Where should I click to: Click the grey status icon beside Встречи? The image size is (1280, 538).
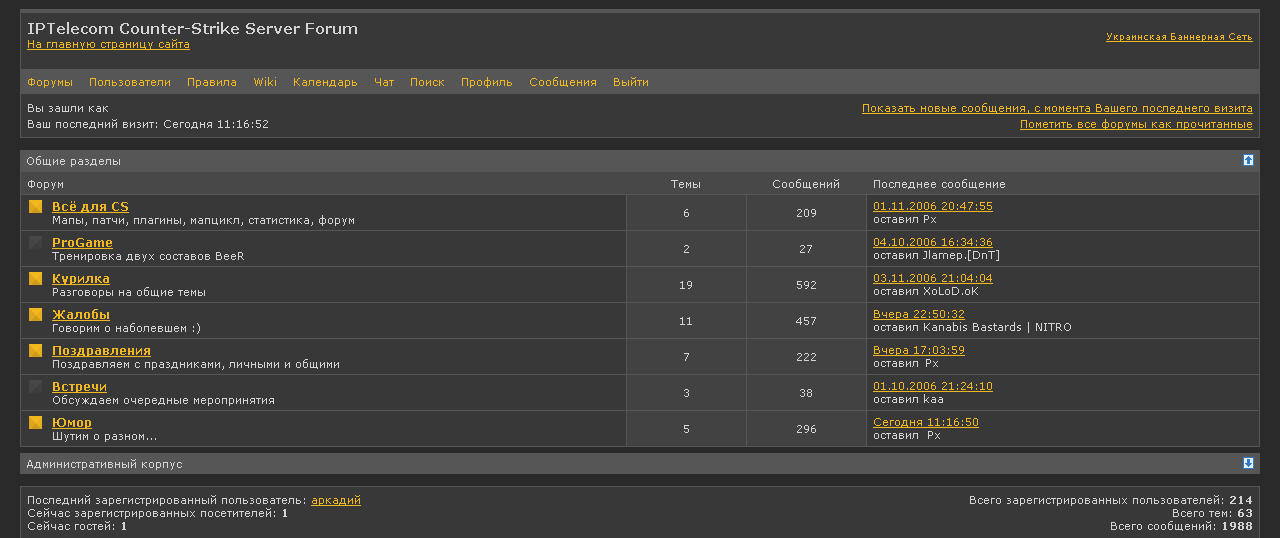click(35, 387)
